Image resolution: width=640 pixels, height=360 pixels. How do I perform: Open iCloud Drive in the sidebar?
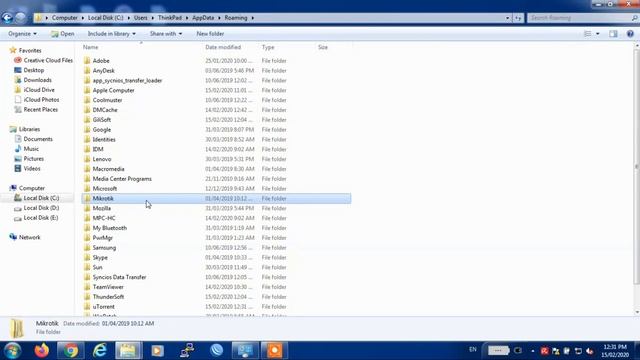[x=35, y=90]
